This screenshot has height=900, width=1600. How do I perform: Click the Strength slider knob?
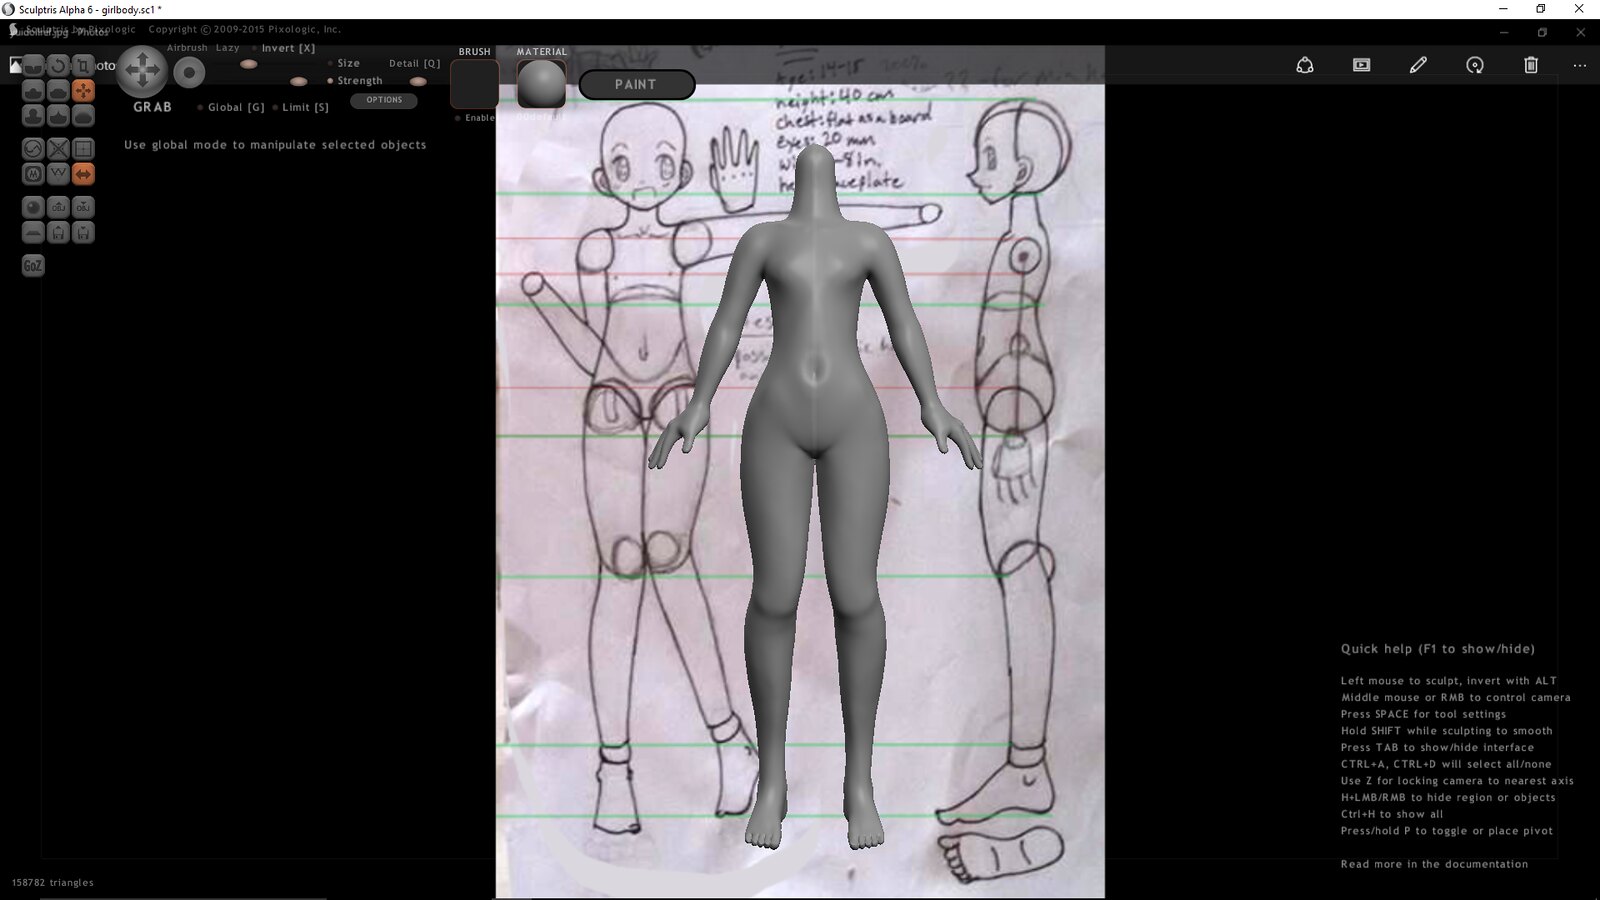pos(298,81)
